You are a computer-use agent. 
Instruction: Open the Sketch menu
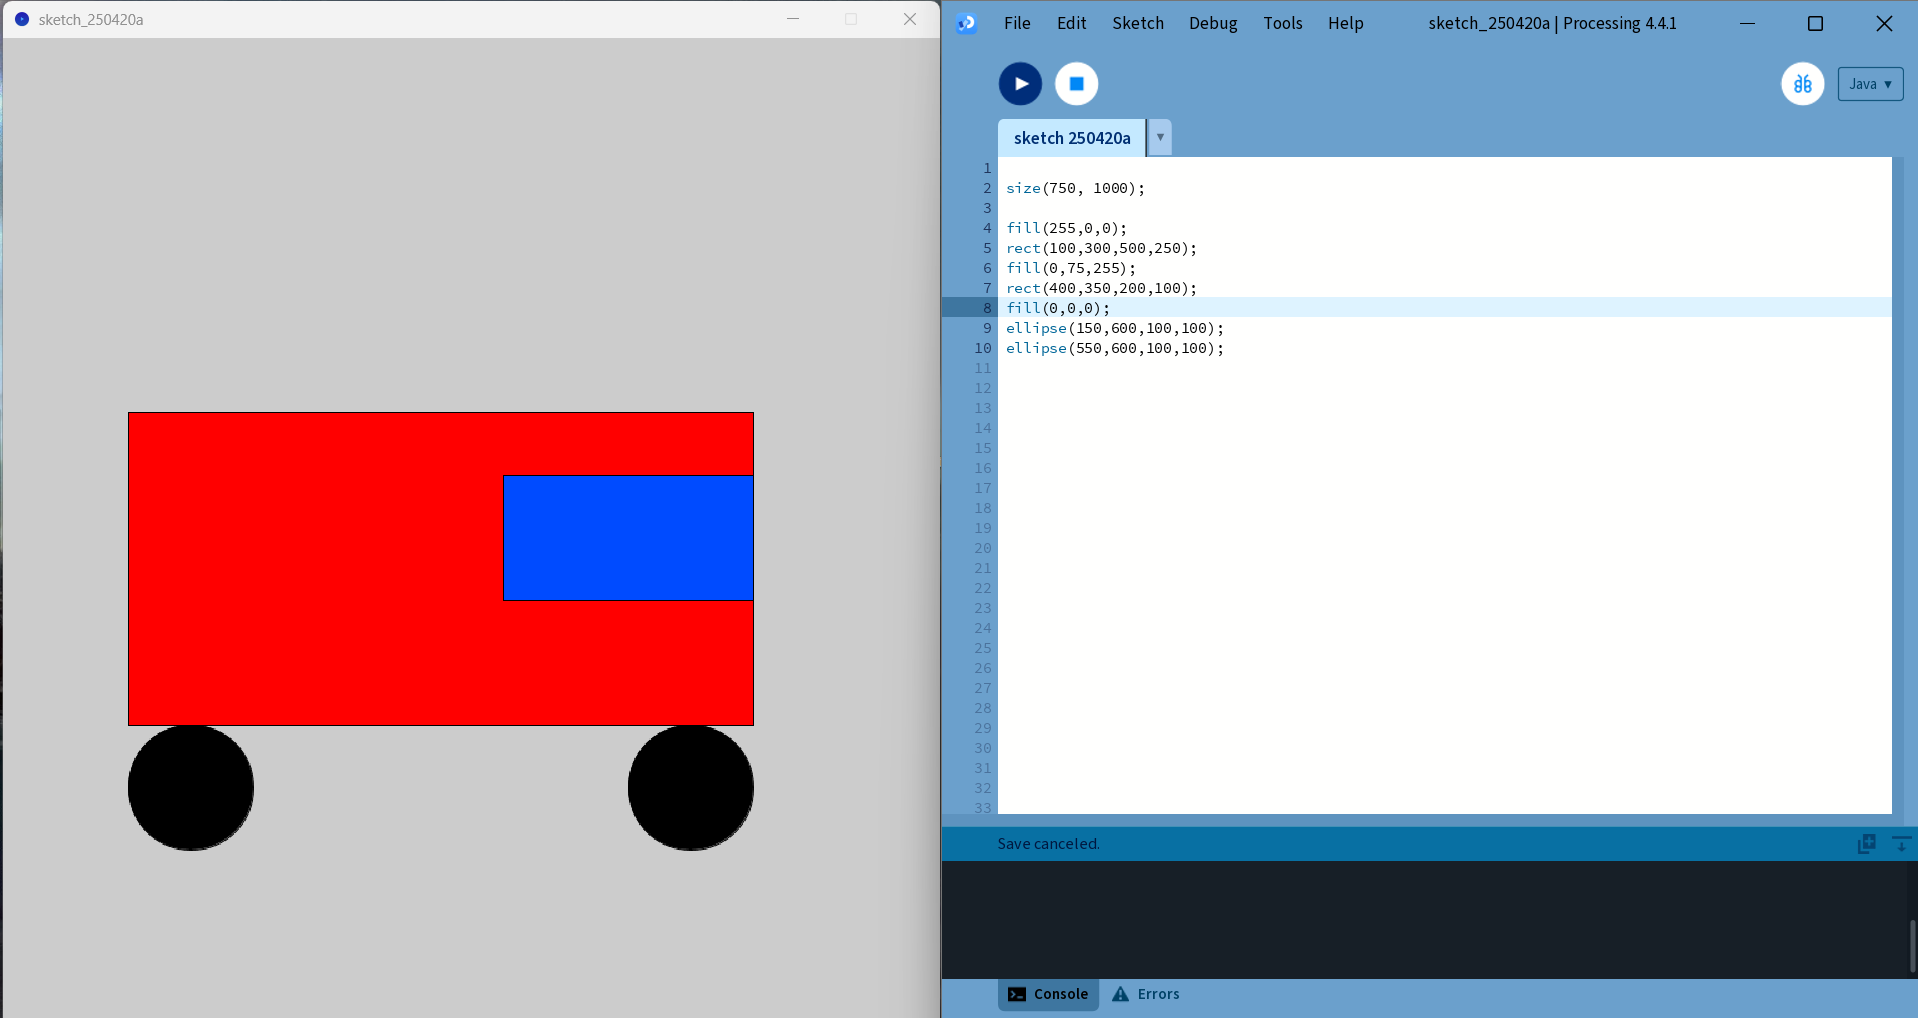point(1137,23)
